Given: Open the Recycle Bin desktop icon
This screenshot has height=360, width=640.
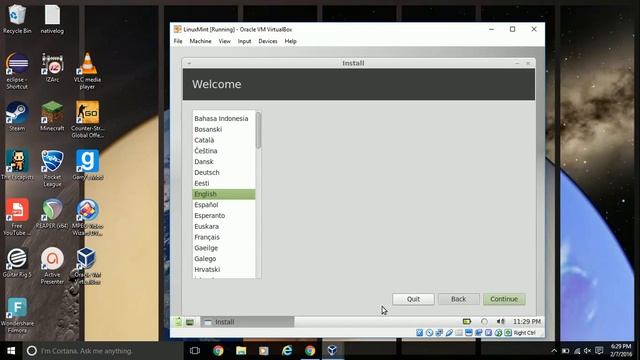Looking at the screenshot, I should click(x=17, y=19).
